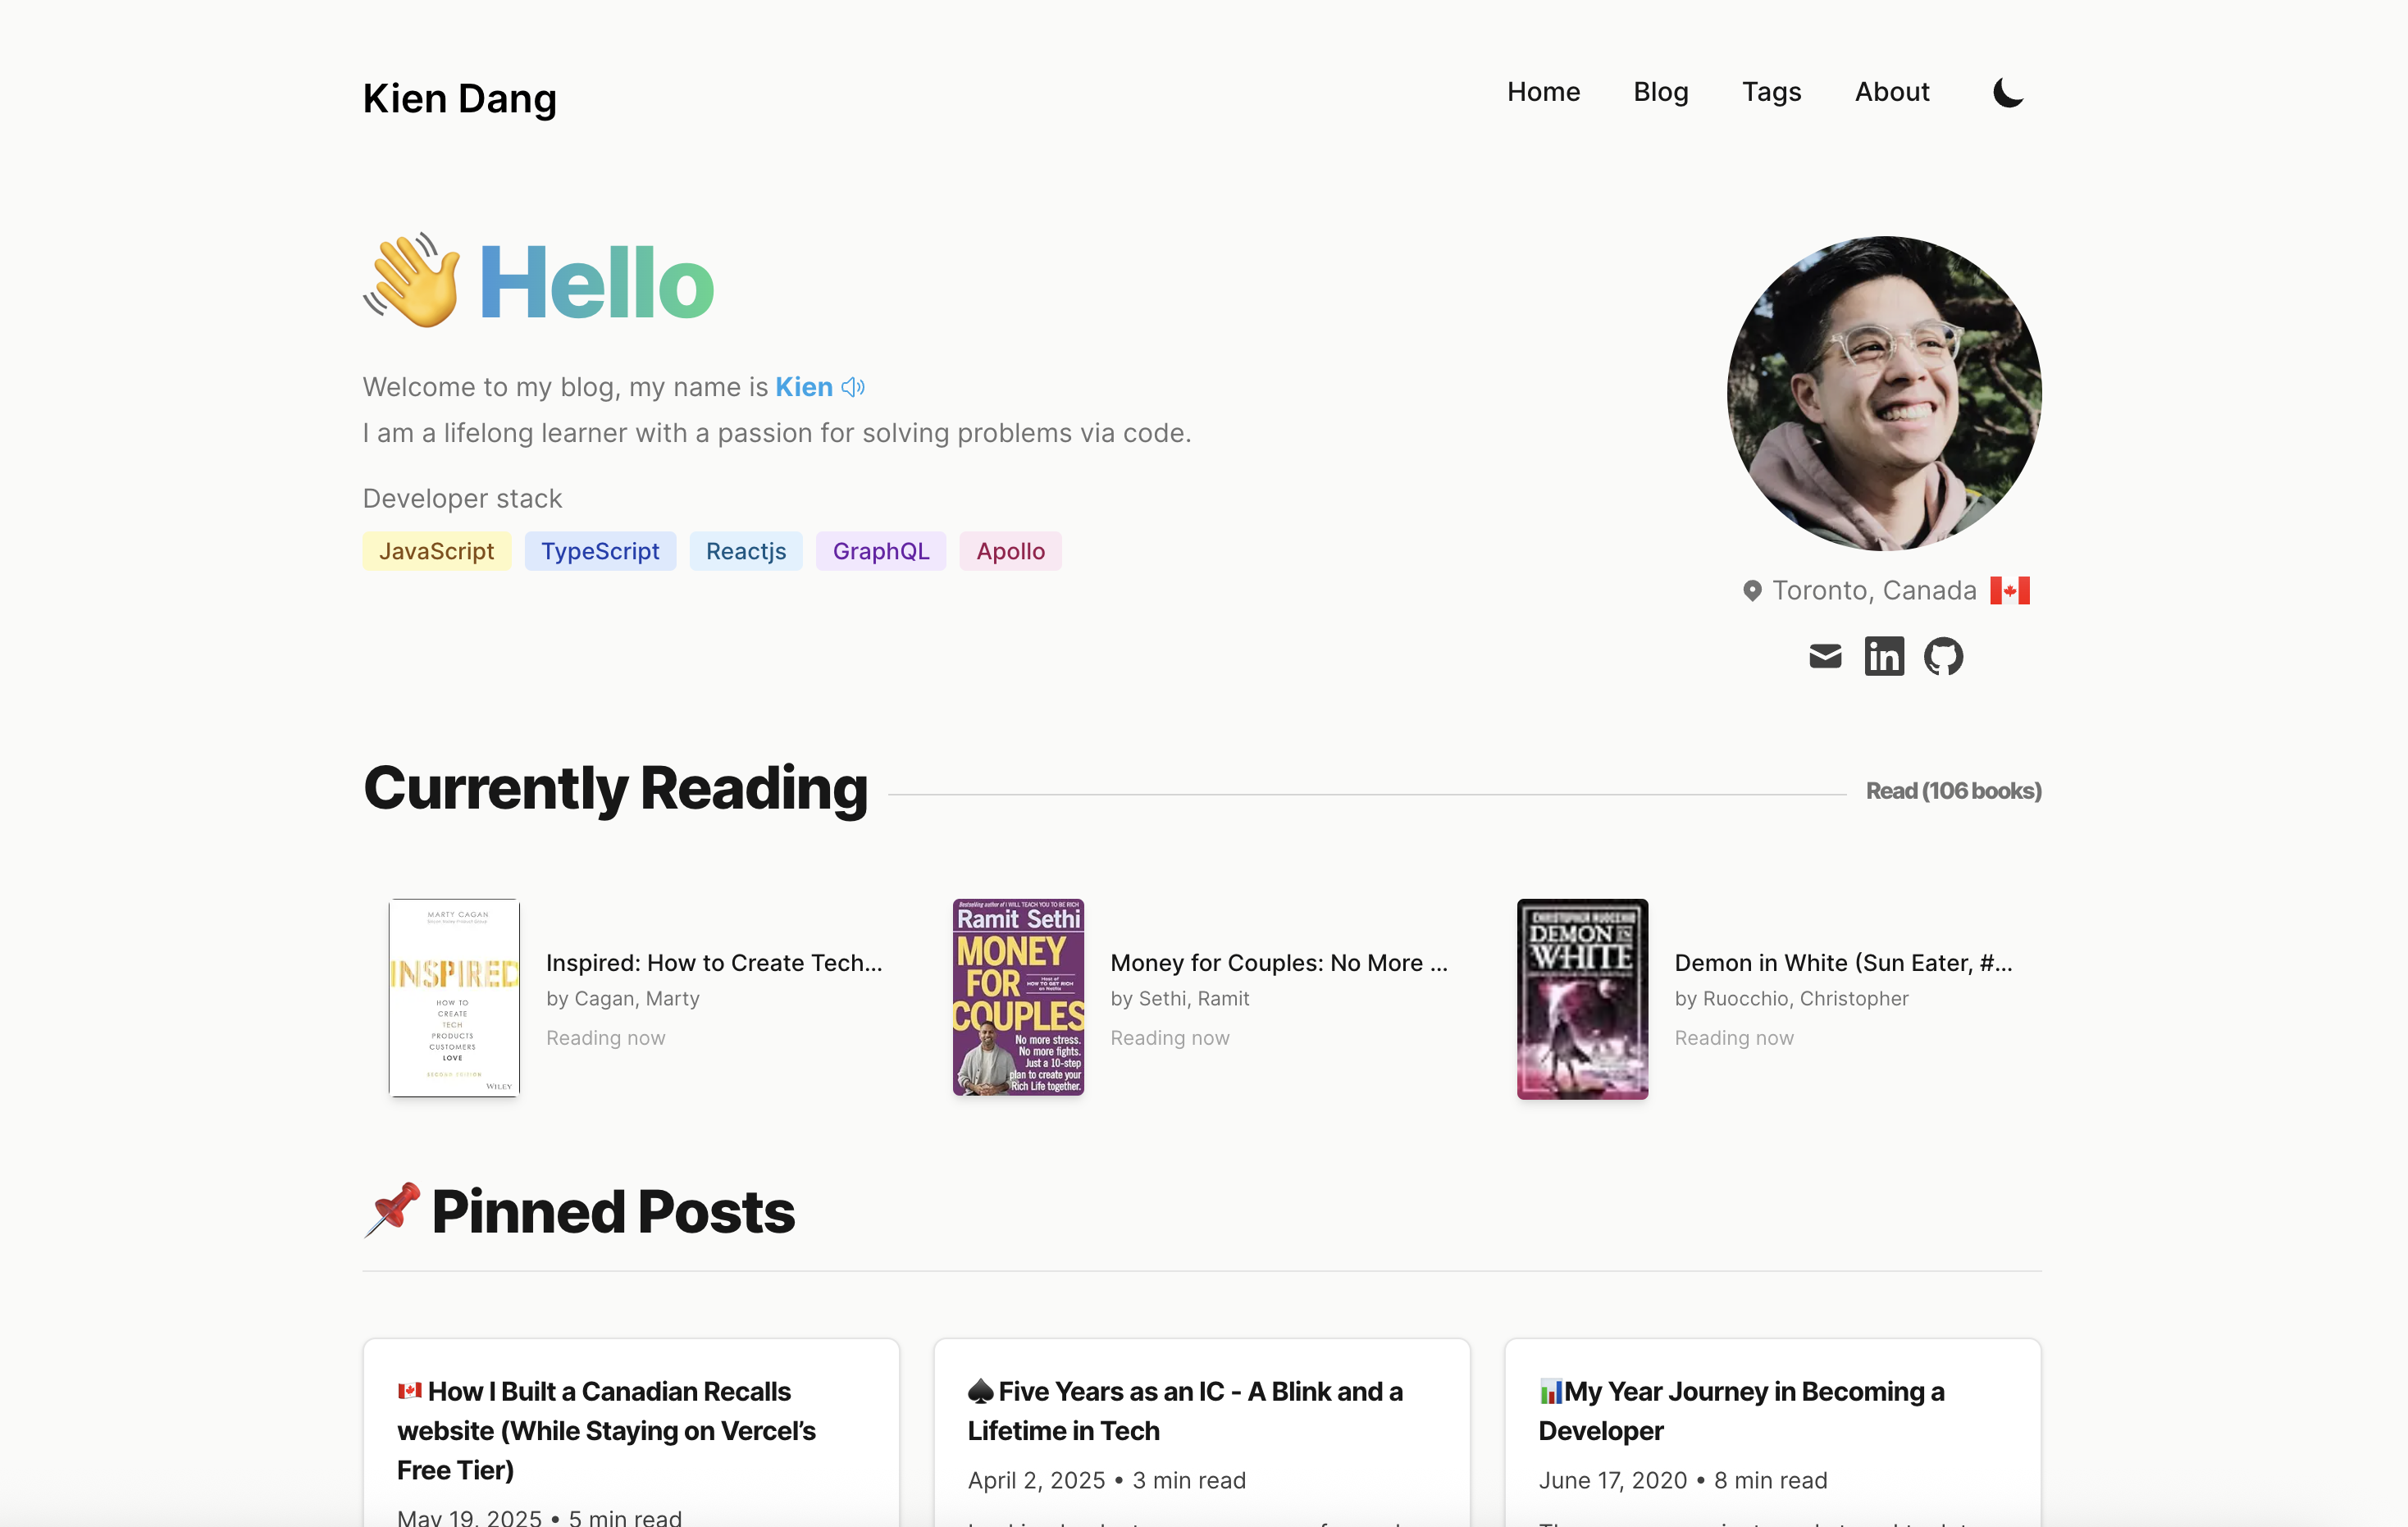Open the Tags page
Image resolution: width=2408 pixels, height=1527 pixels.
[x=1771, y=92]
